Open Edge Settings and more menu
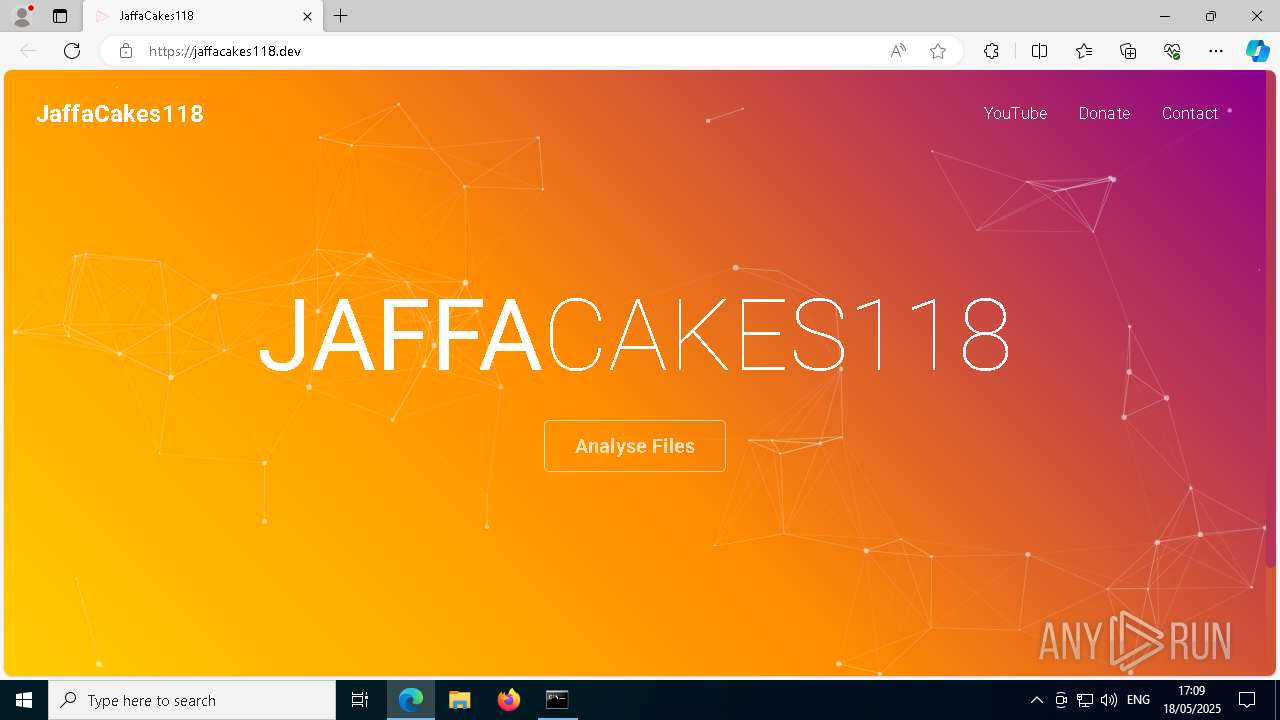This screenshot has height=720, width=1280. click(x=1216, y=51)
